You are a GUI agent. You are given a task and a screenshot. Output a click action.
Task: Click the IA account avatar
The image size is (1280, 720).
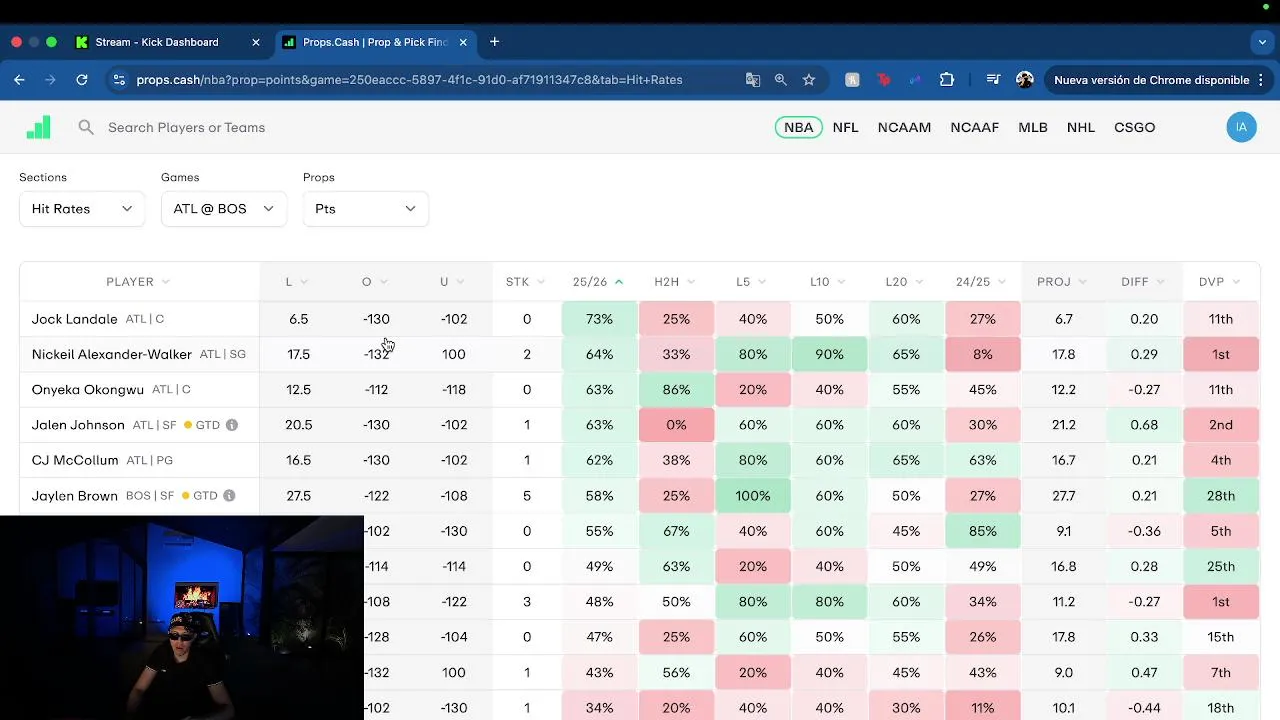click(x=1241, y=127)
